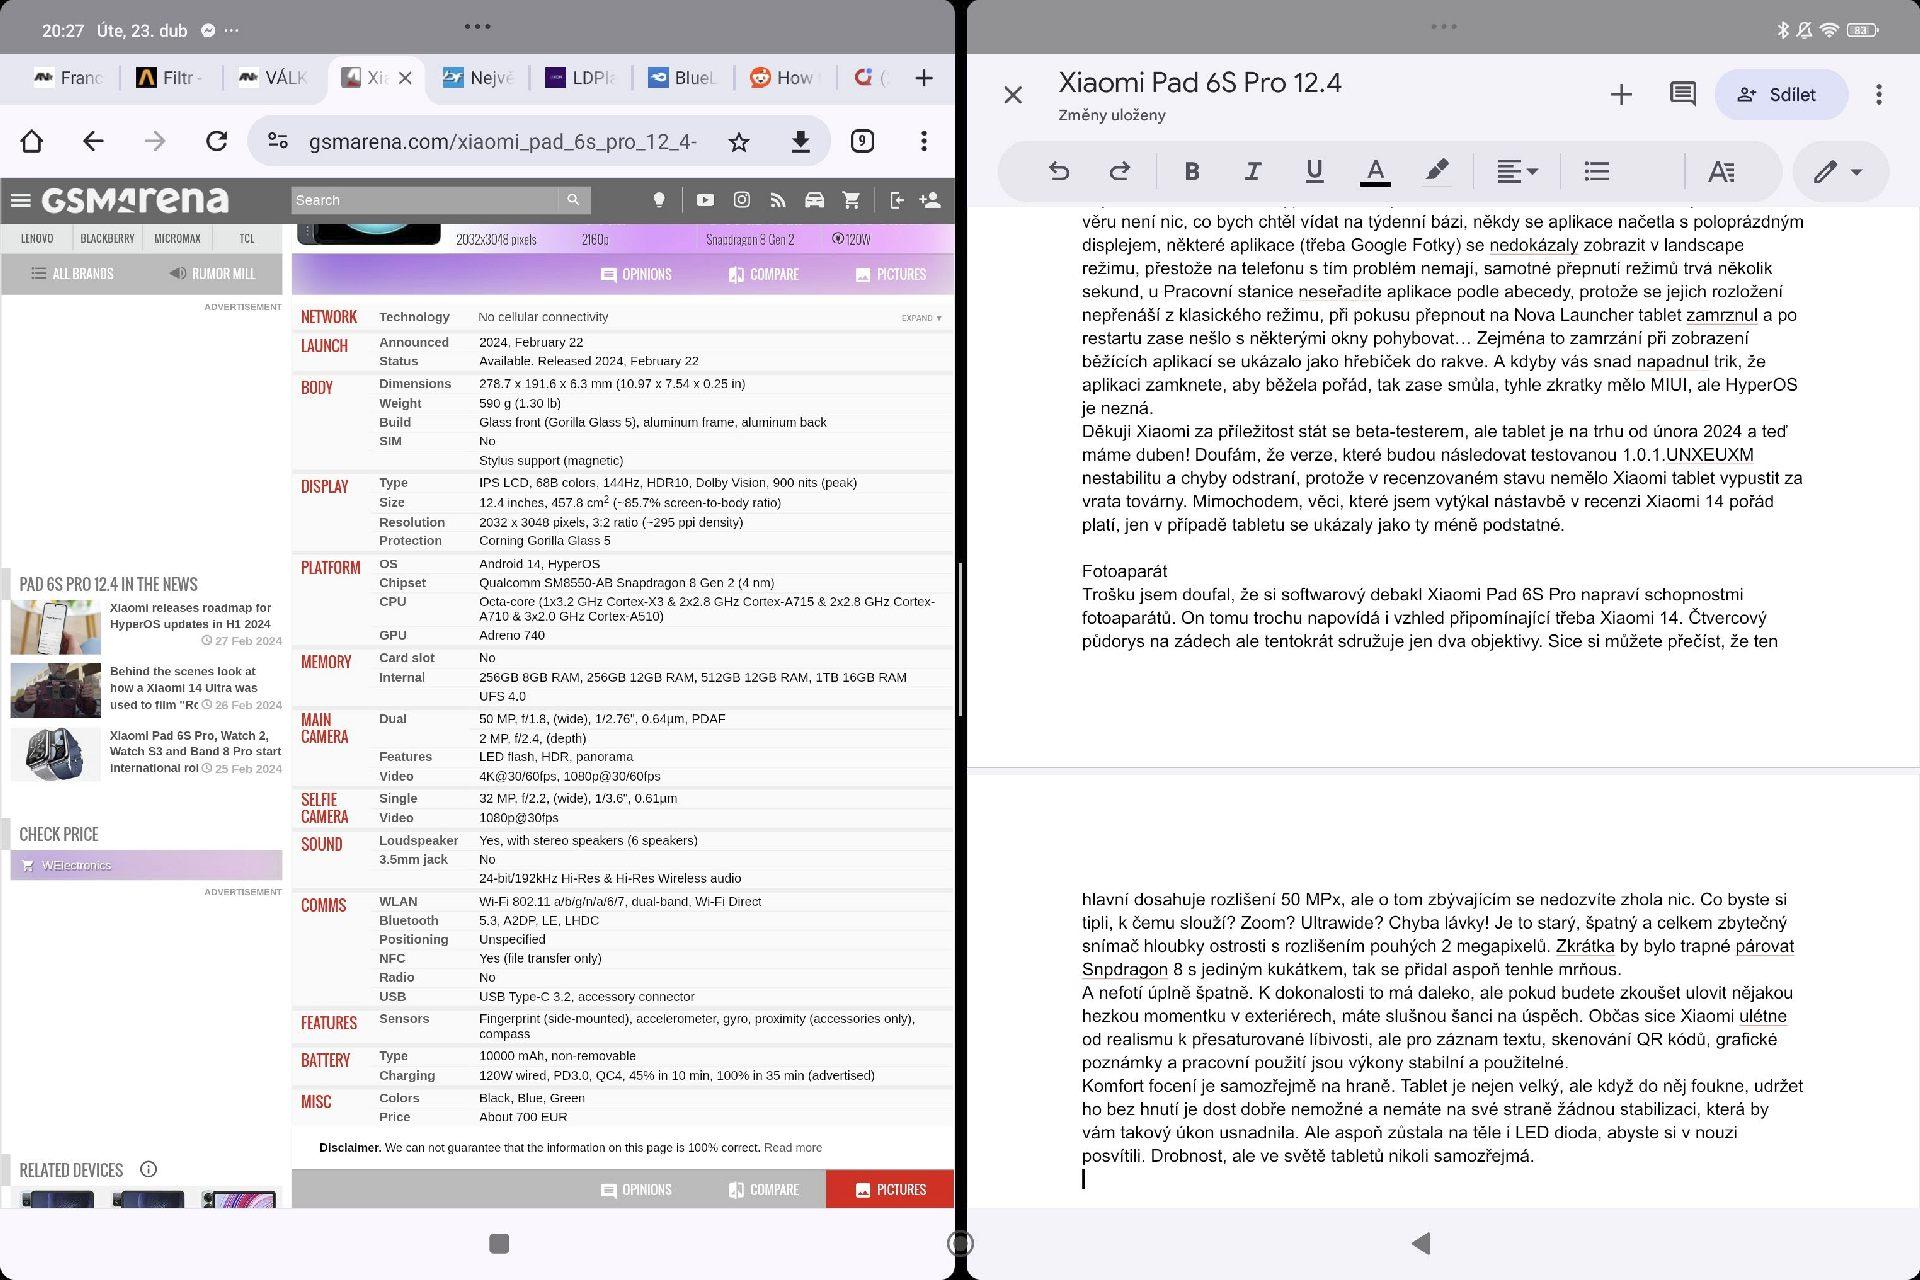Switch to the VÁLK Chrome tab
This screenshot has height=1280, width=1920.
(272, 78)
